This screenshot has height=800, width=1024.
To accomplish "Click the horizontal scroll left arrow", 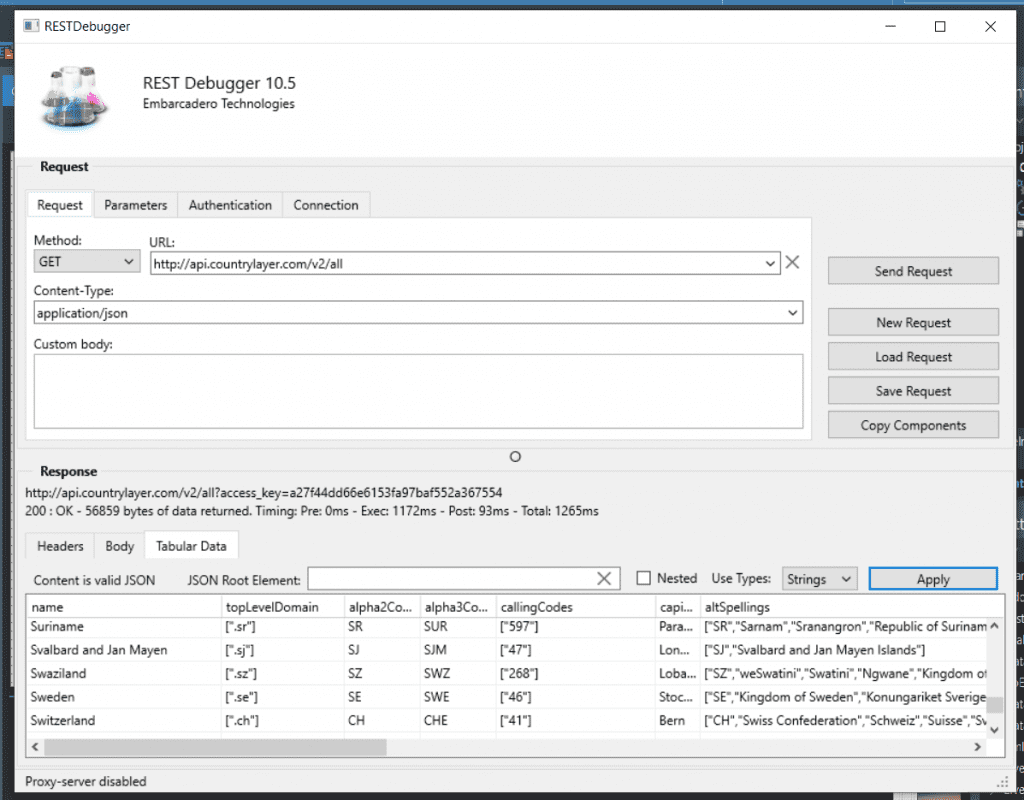I will coord(35,746).
